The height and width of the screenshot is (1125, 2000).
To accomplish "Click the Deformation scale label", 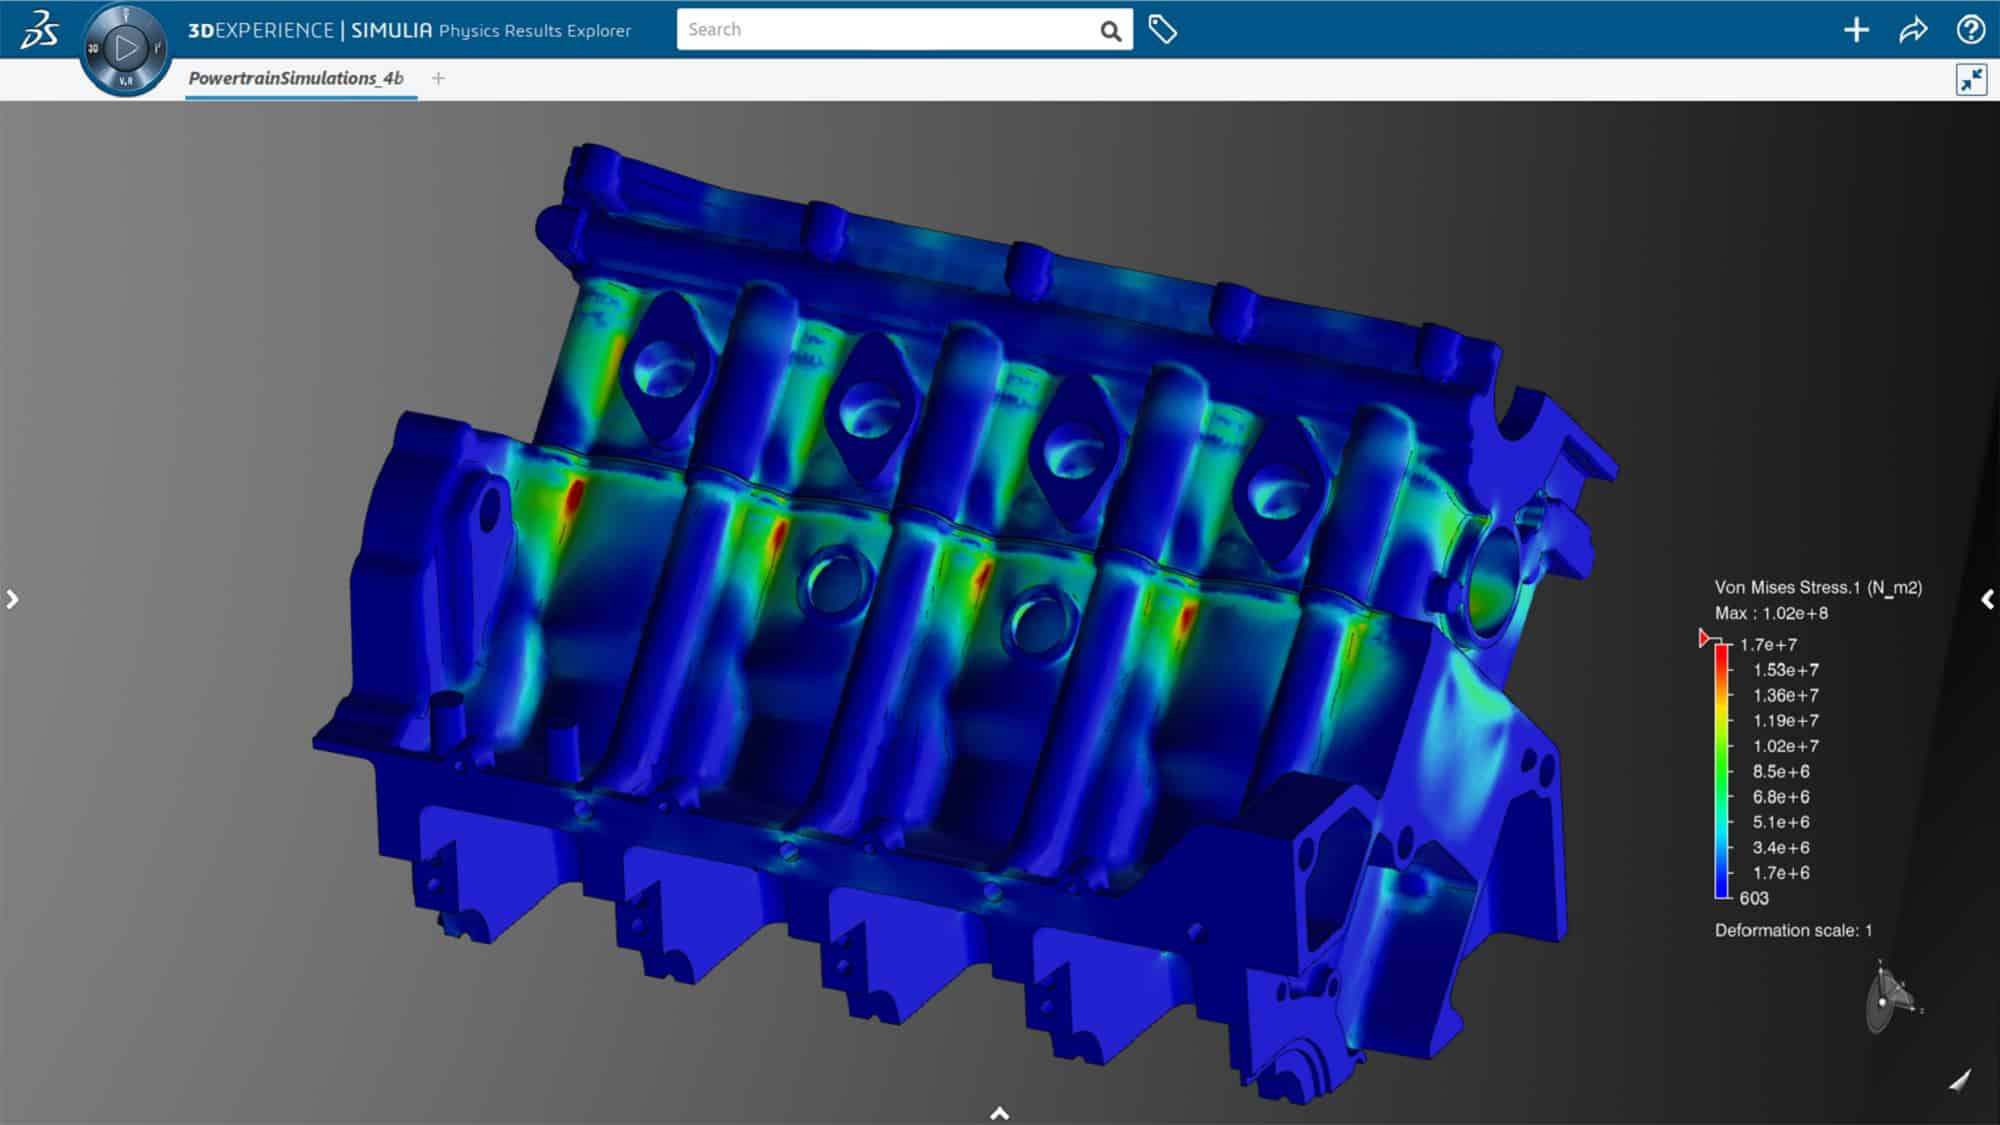I will click(1793, 929).
